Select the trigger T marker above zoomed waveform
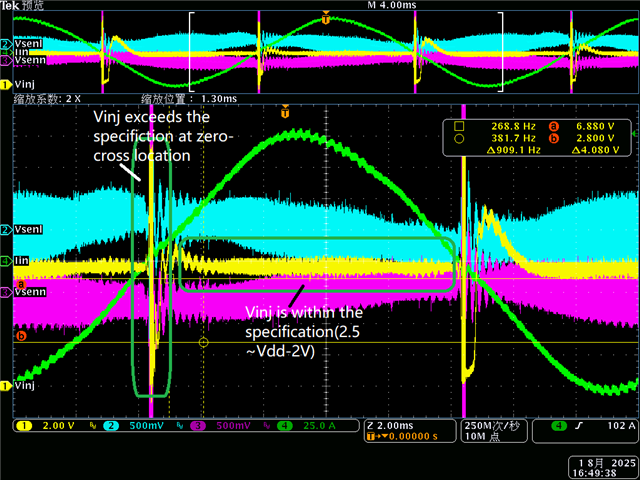 pos(285,112)
